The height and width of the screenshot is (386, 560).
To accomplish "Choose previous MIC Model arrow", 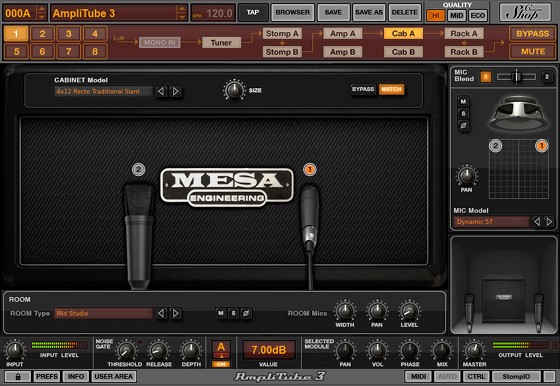I will click(x=537, y=222).
